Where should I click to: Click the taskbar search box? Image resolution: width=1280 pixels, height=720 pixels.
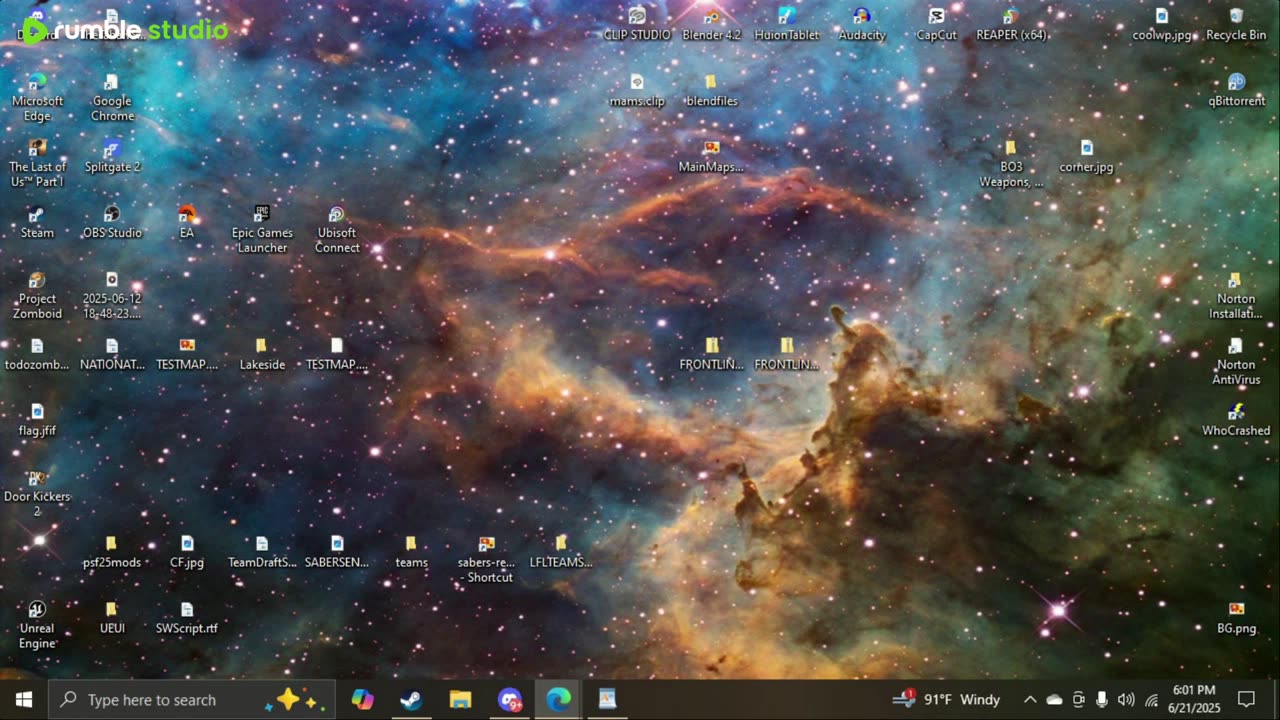[x=192, y=699]
